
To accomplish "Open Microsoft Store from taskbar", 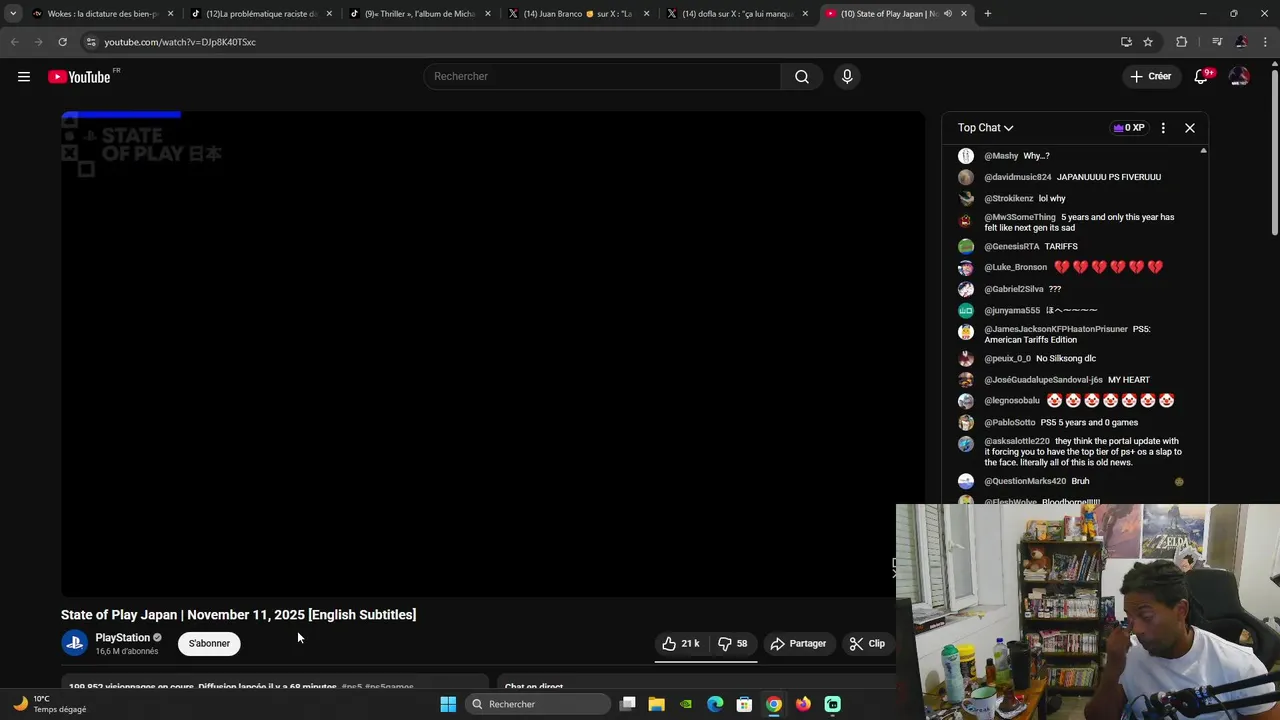I will pyautogui.click(x=744, y=704).
